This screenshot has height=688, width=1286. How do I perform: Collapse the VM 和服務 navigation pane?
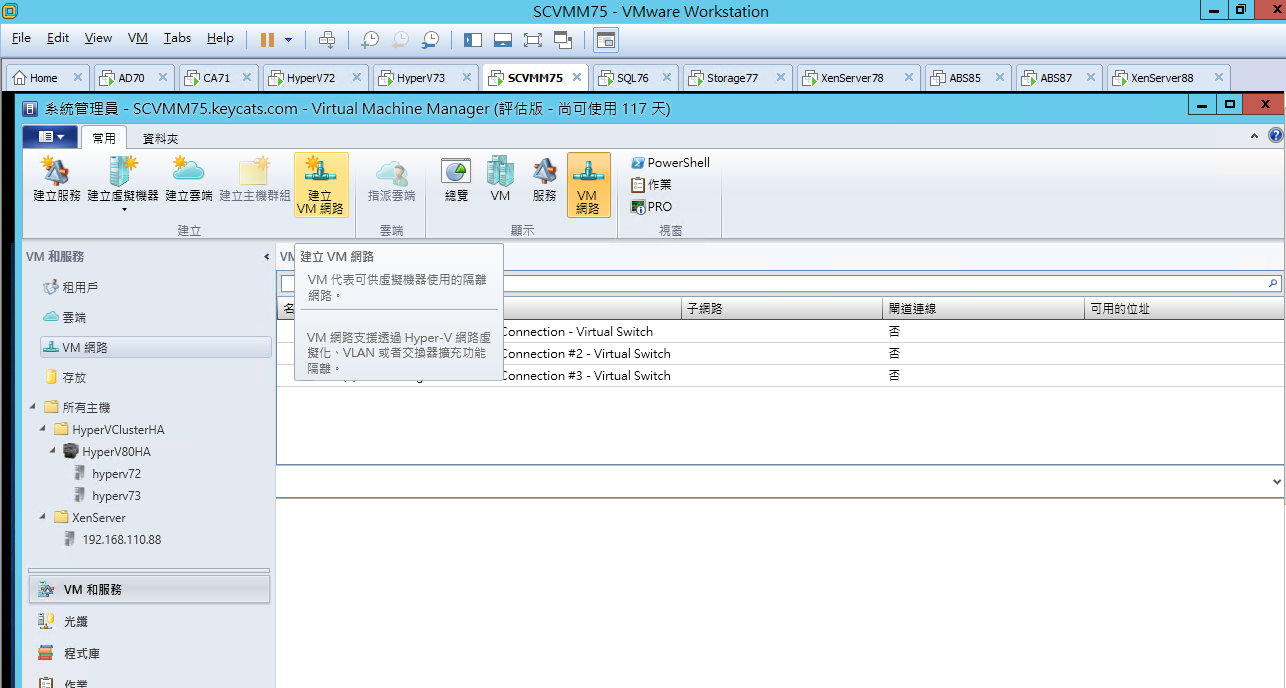click(266, 257)
